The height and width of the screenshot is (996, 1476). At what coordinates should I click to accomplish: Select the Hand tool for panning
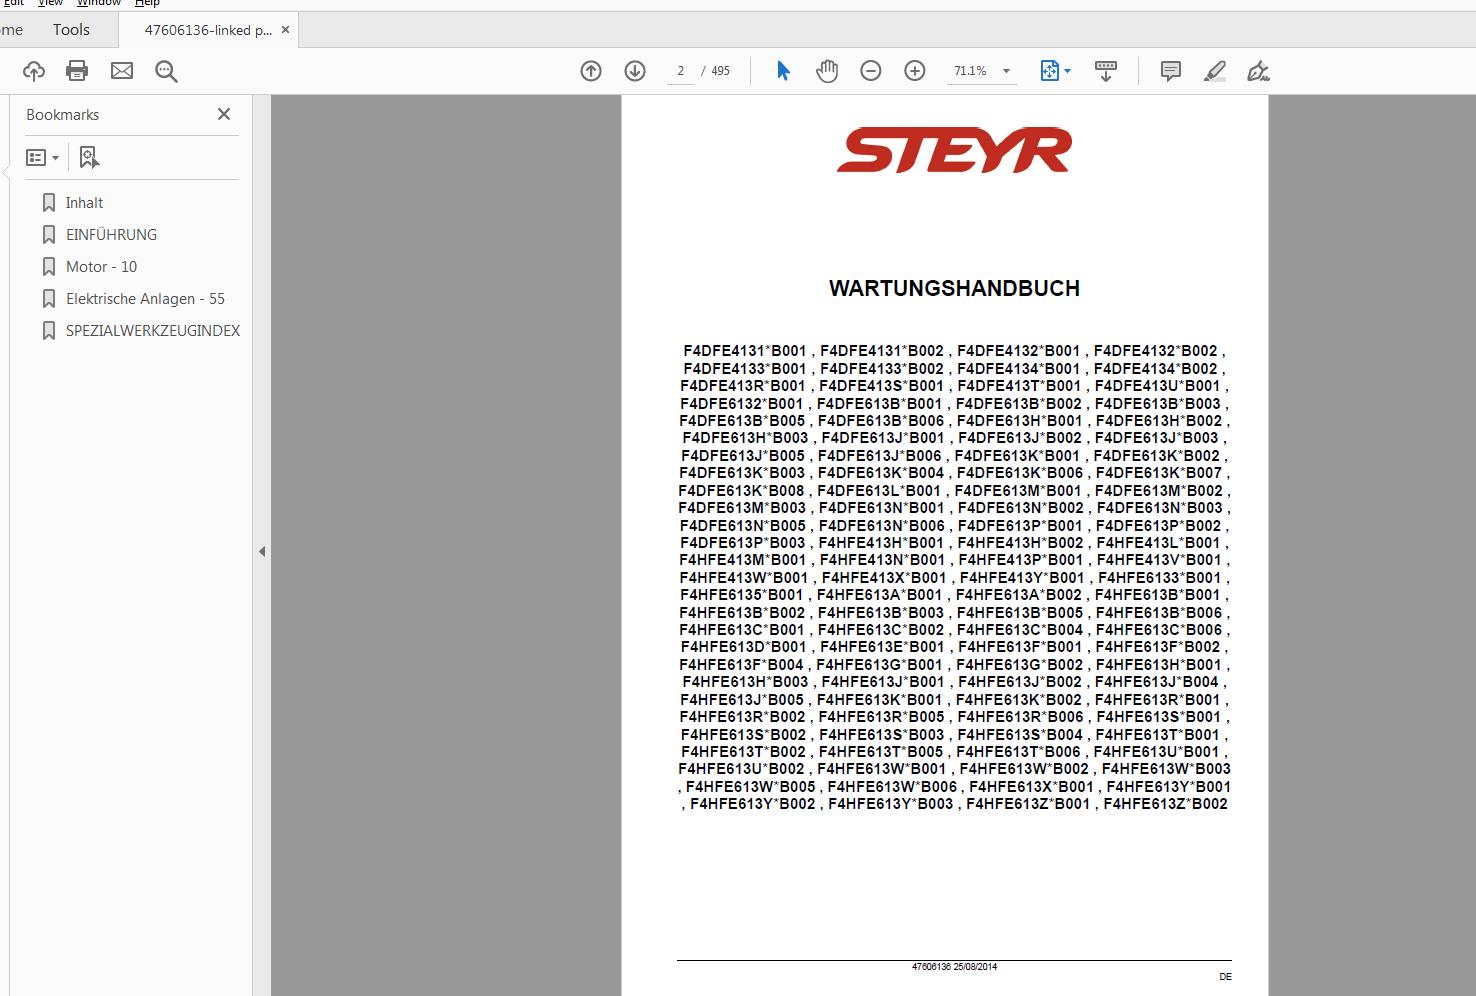pyautogui.click(x=827, y=70)
